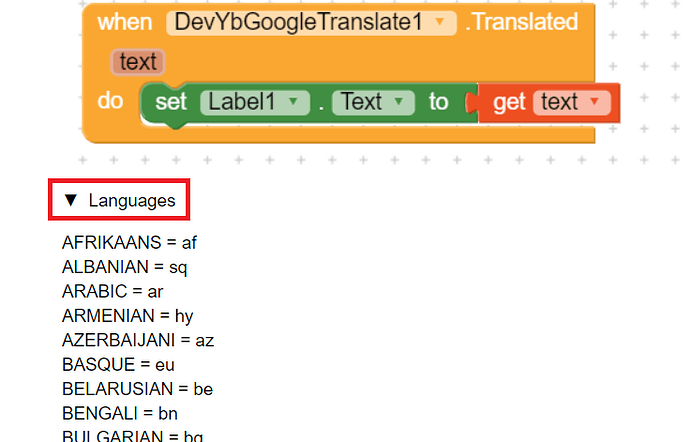This screenshot has width=690, height=442.
Task: Open the Text property dropdown
Action: click(x=373, y=102)
